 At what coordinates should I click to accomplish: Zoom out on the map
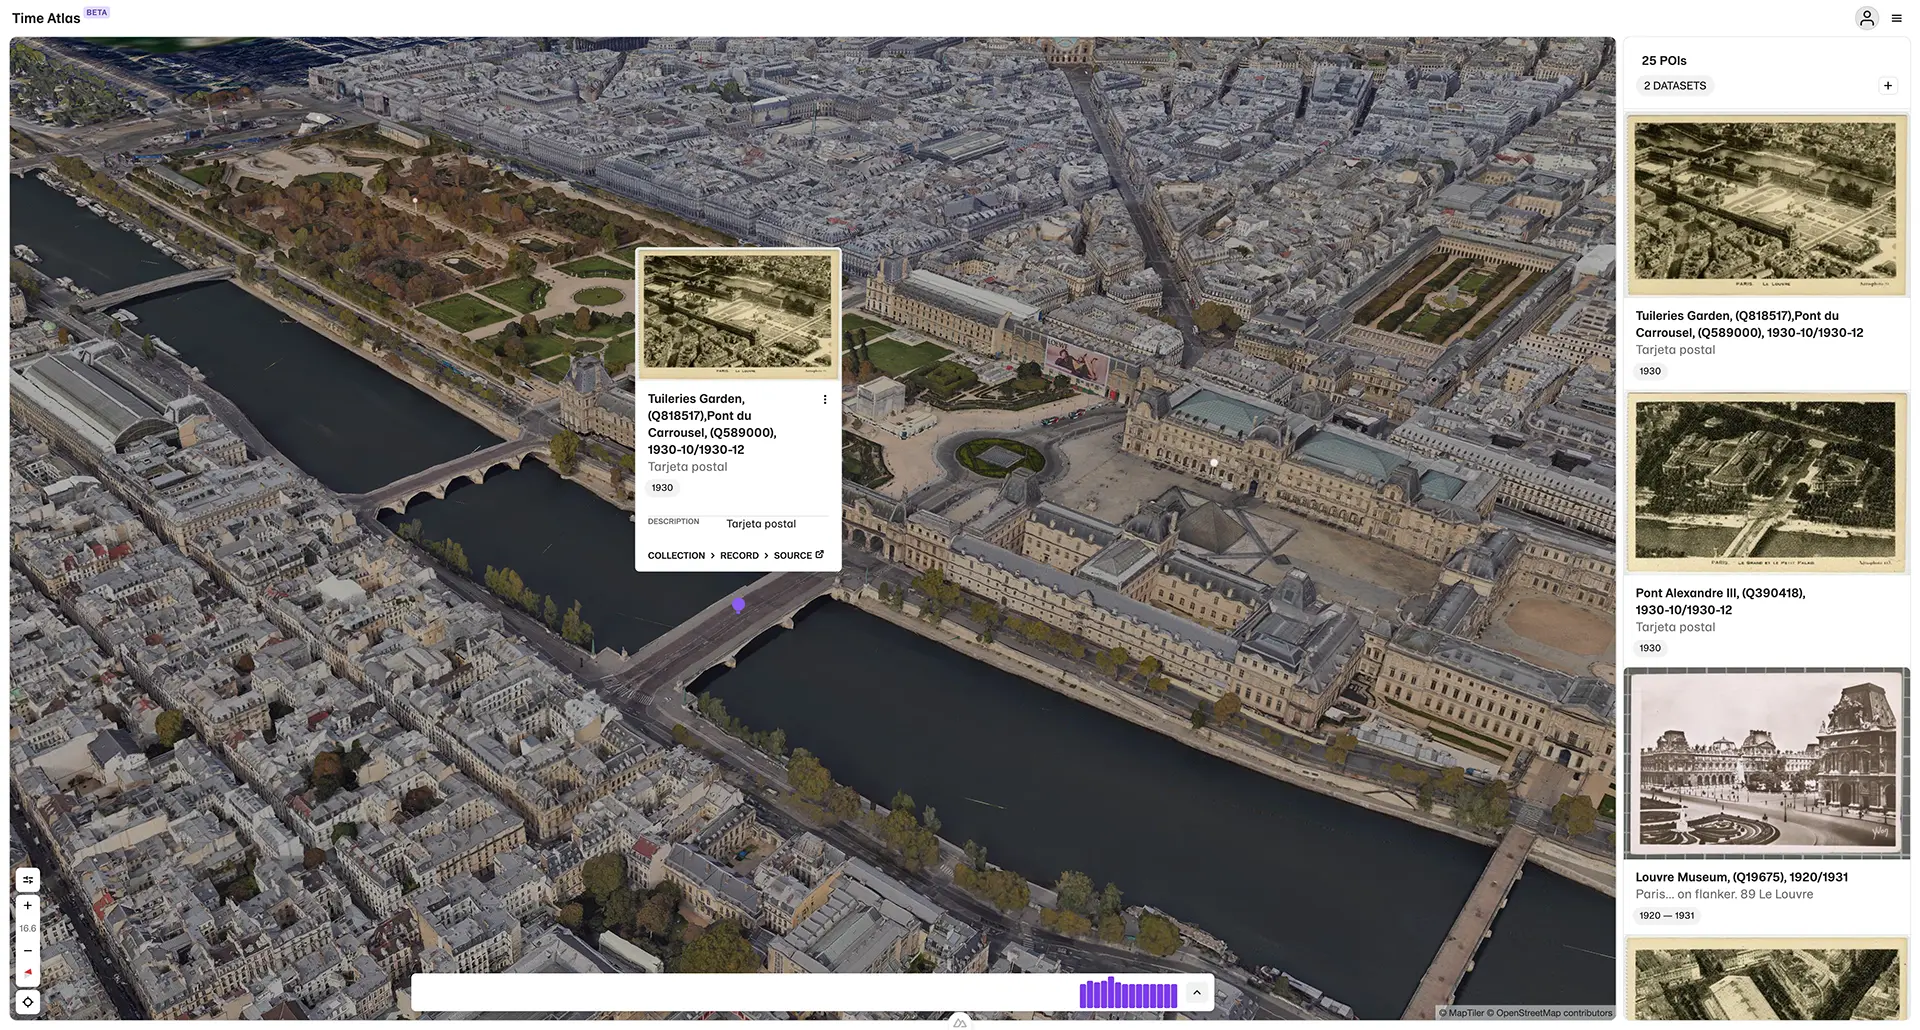point(28,951)
